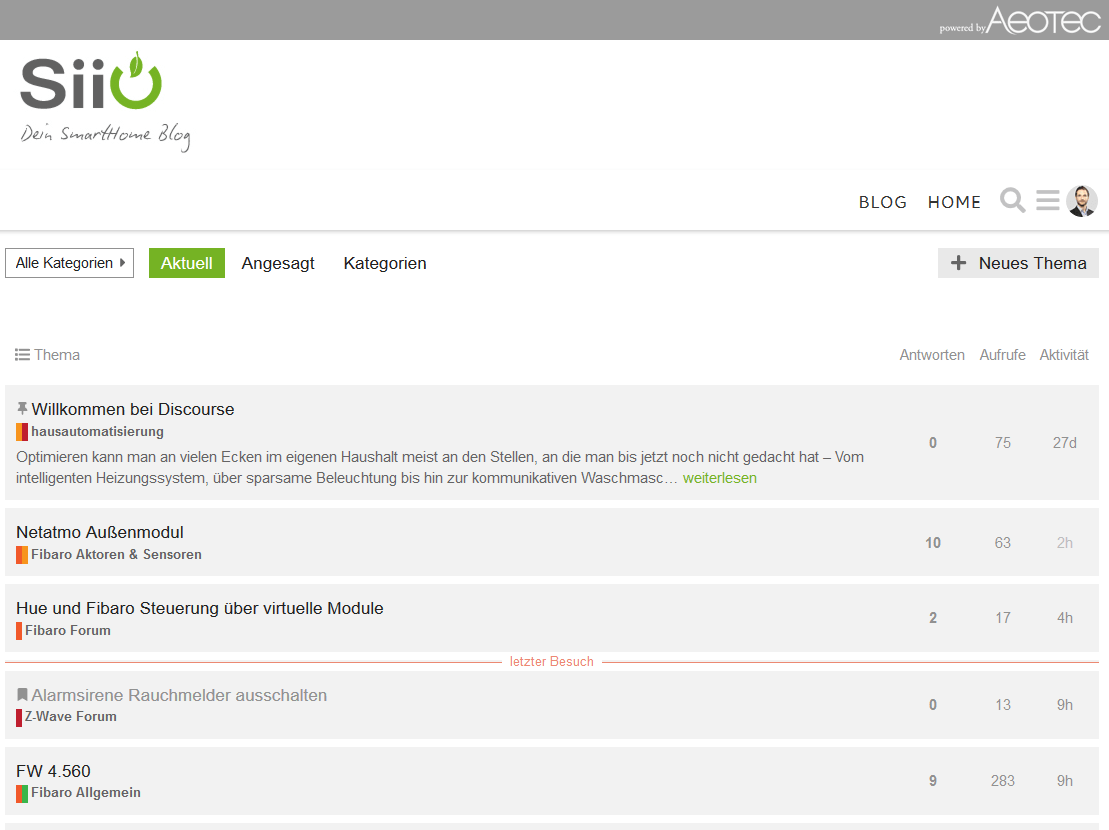Click the Fibaro Forum category color badge
This screenshot has height=830, width=1109.
(19, 631)
